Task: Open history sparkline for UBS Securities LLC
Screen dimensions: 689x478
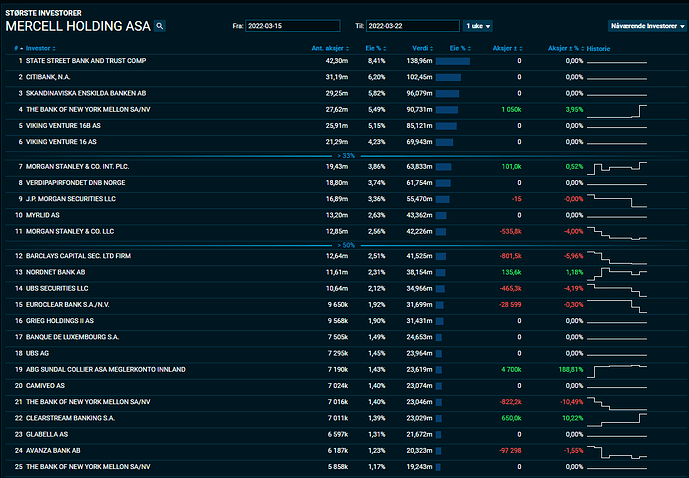Action: click(617, 290)
